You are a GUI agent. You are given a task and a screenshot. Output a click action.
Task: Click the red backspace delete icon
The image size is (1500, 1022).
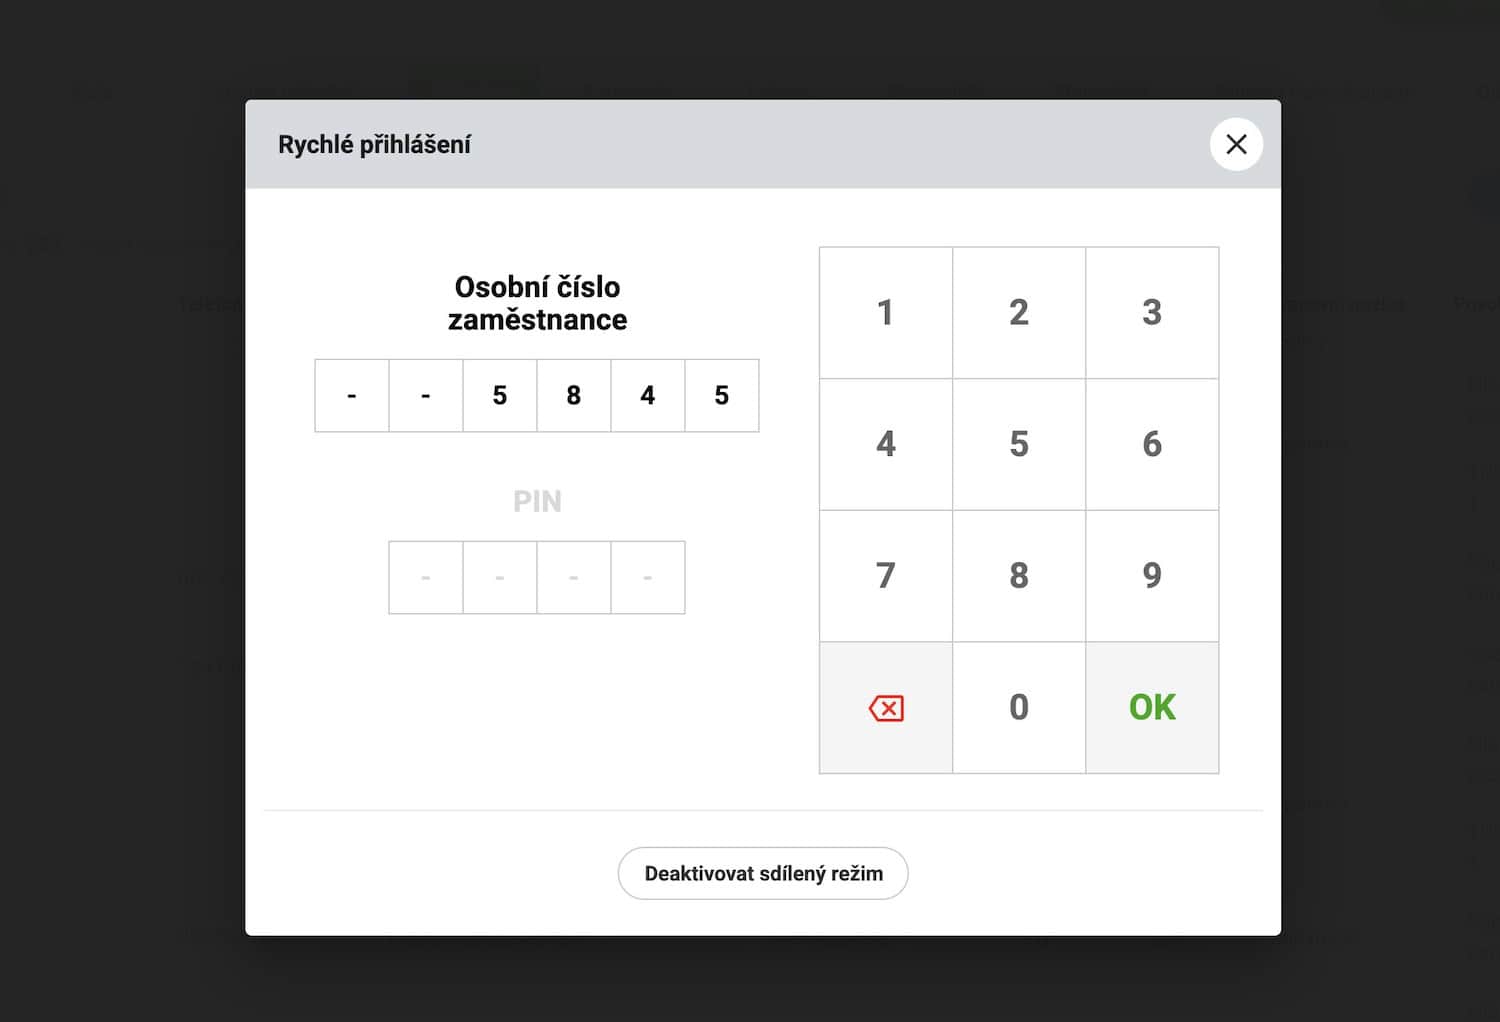coord(886,708)
